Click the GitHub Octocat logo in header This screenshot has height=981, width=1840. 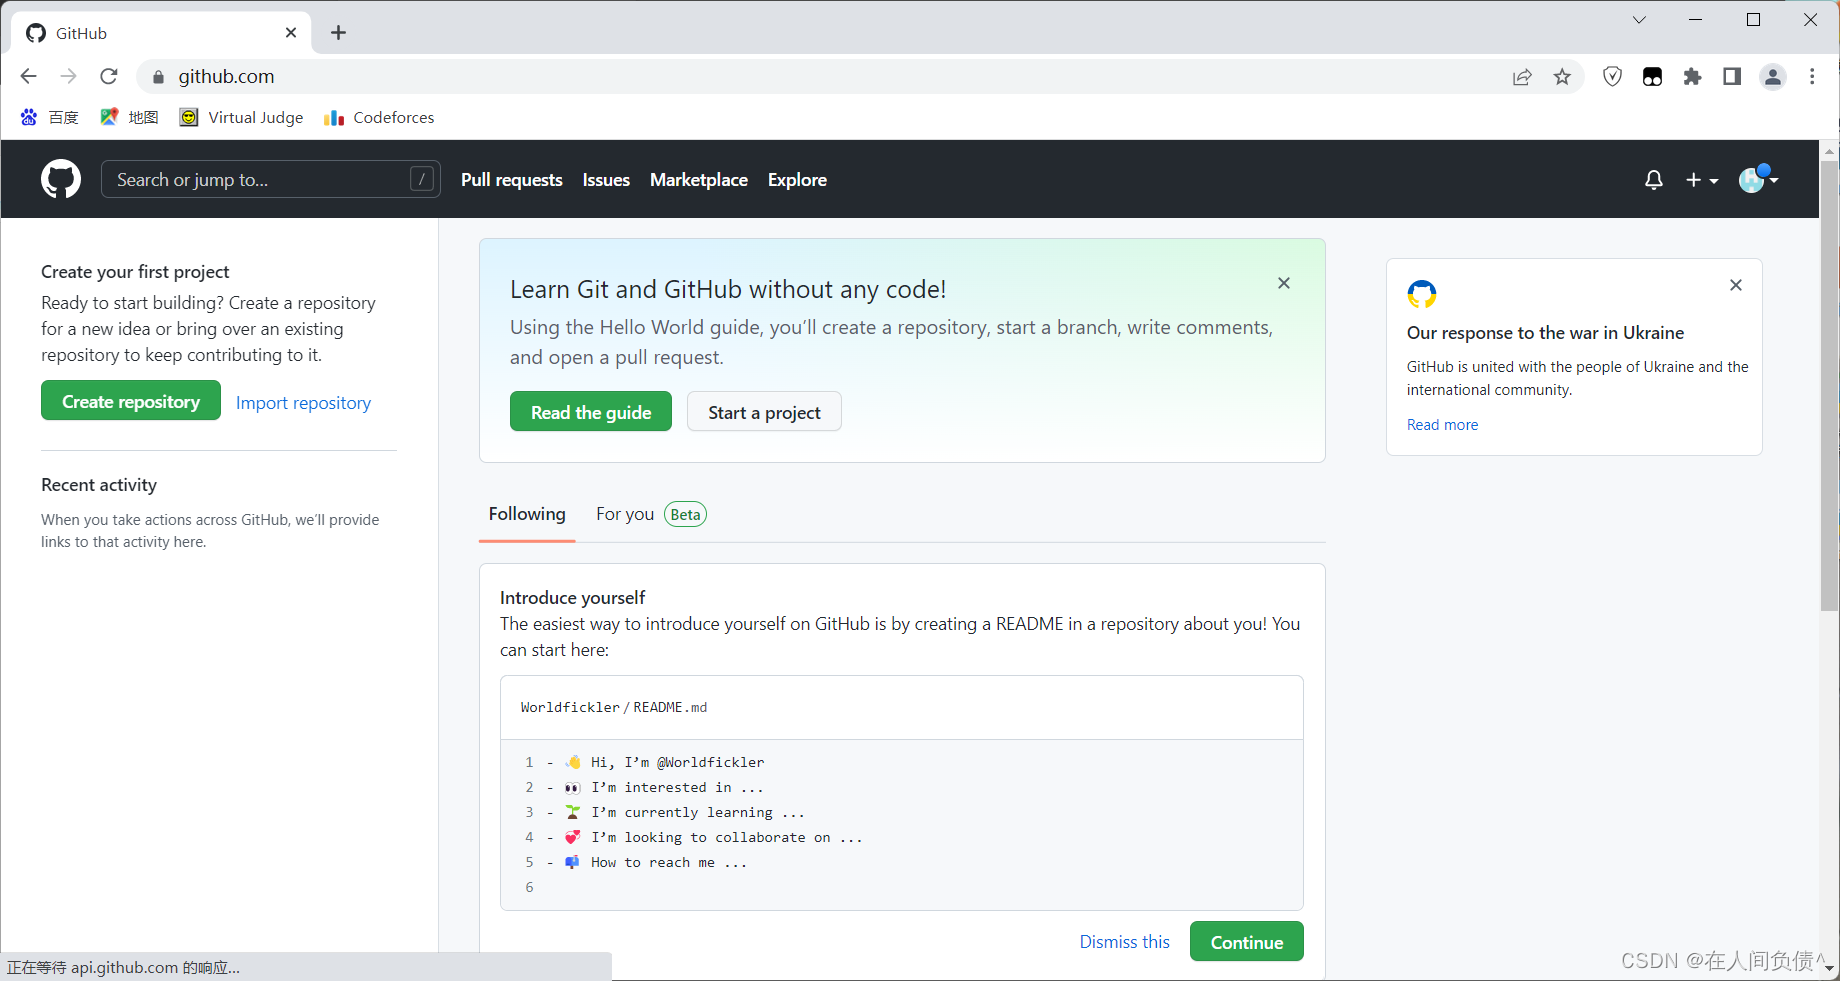pos(61,179)
